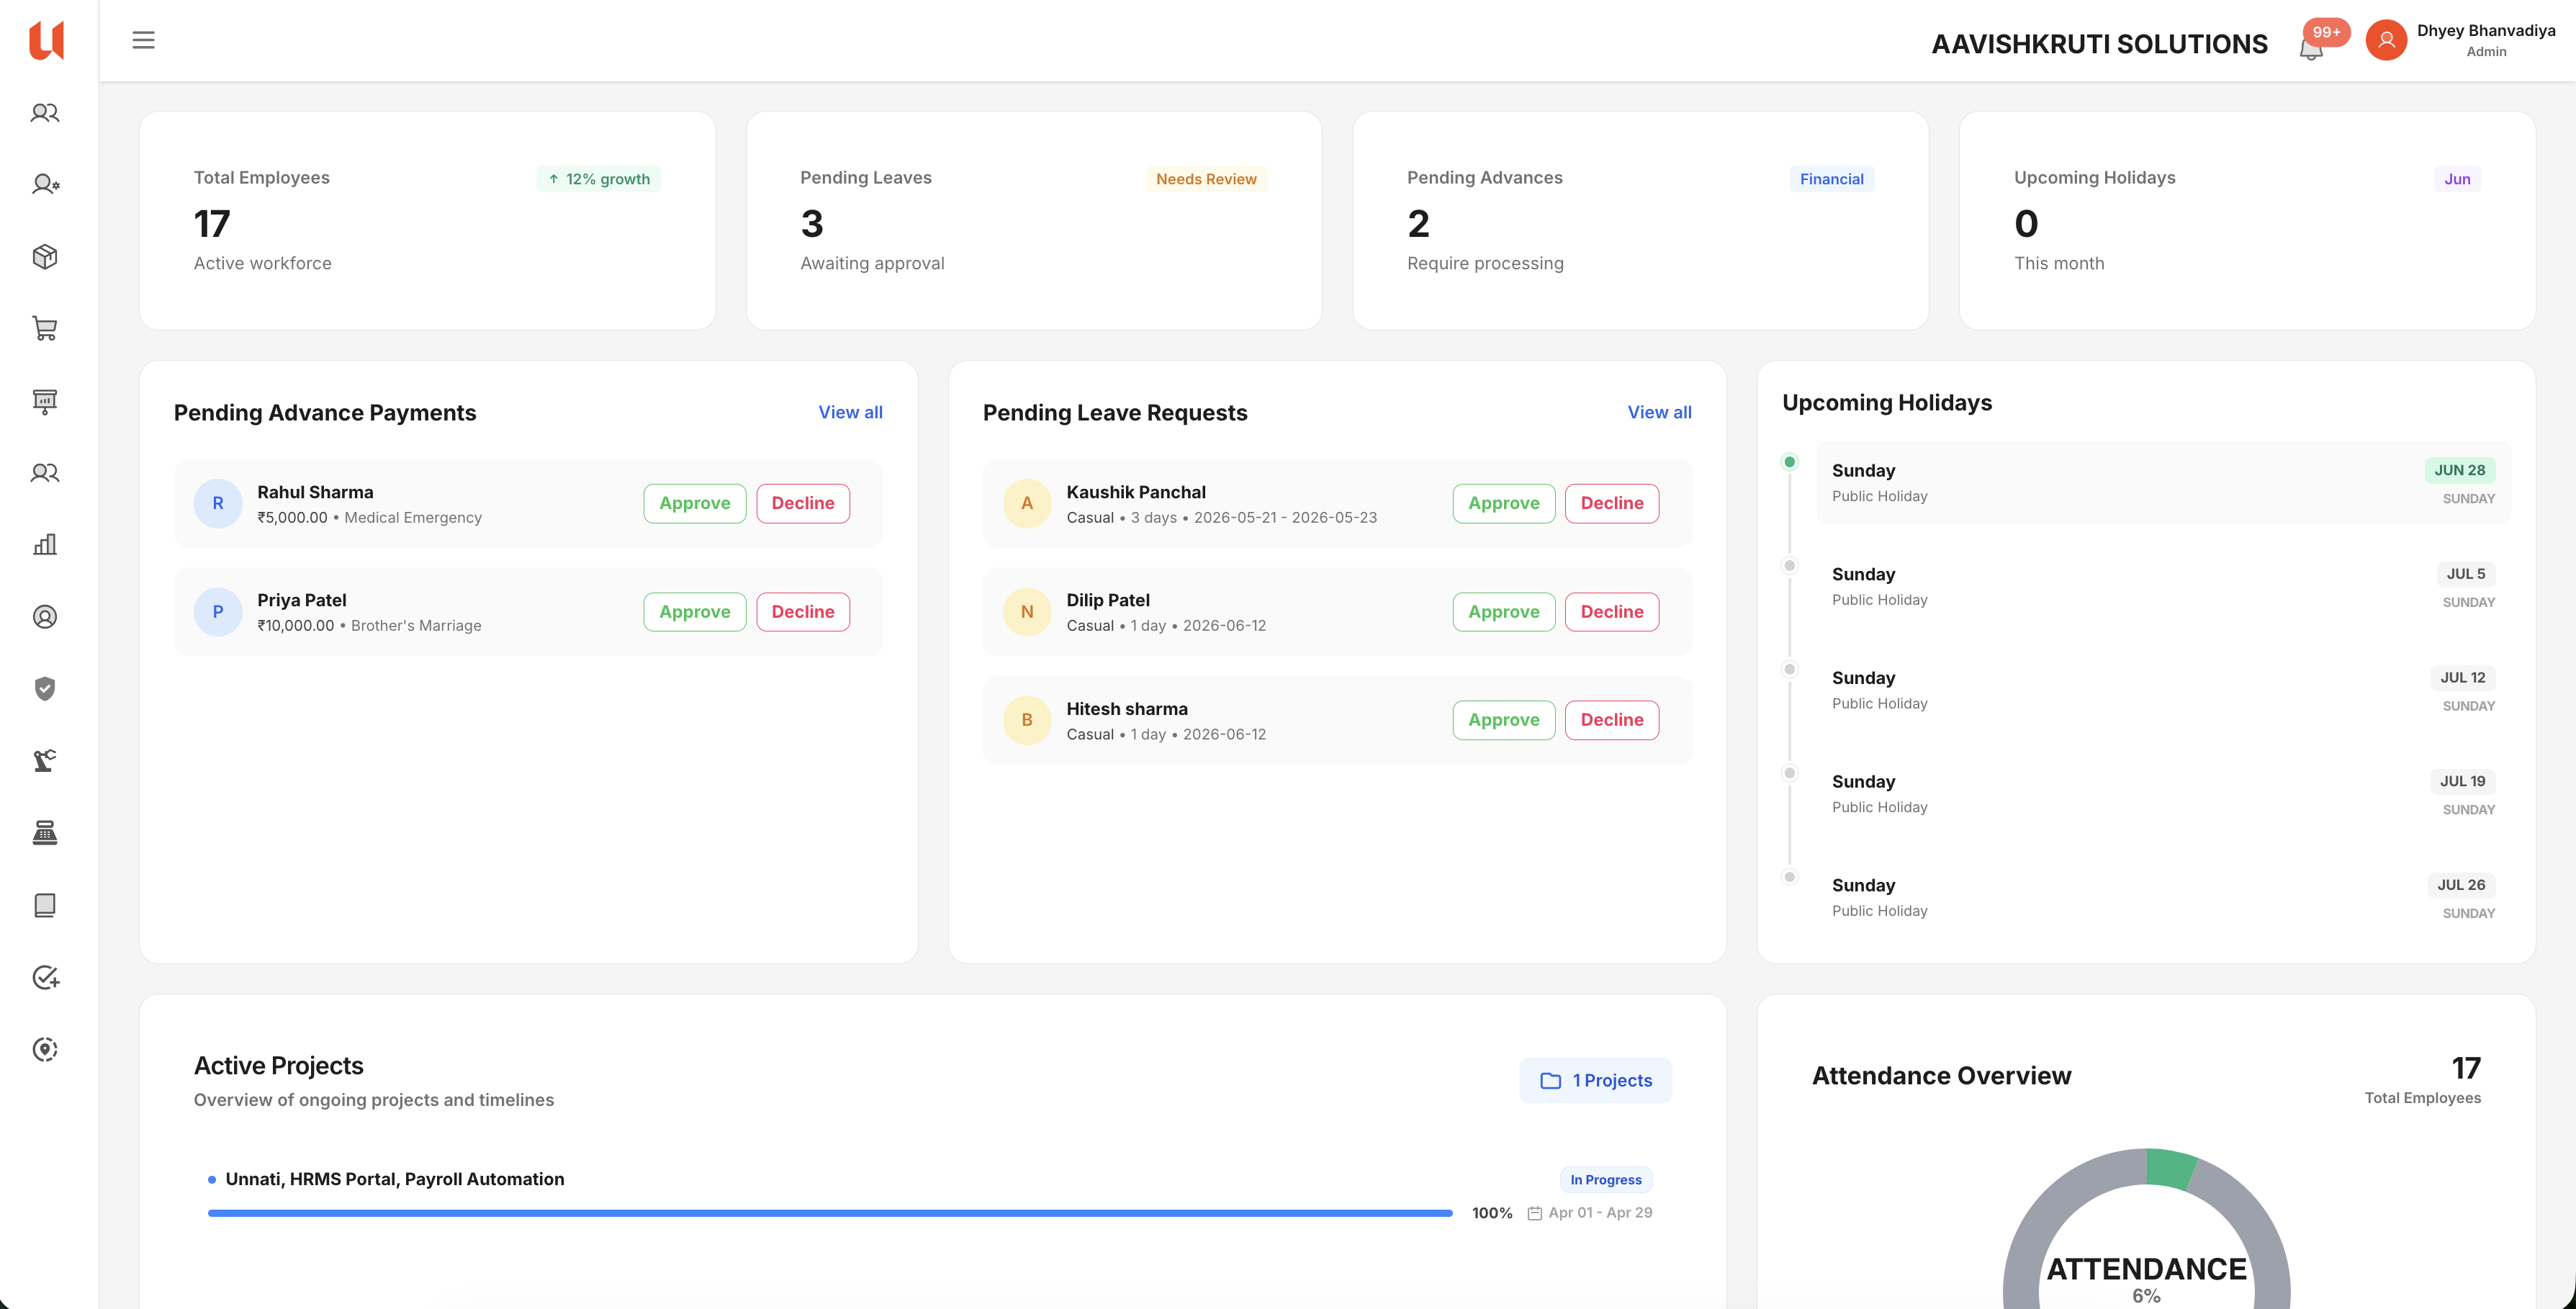Select the JUL 19 Sunday holiday entry
The height and width of the screenshot is (1309, 2576).
2163,794
